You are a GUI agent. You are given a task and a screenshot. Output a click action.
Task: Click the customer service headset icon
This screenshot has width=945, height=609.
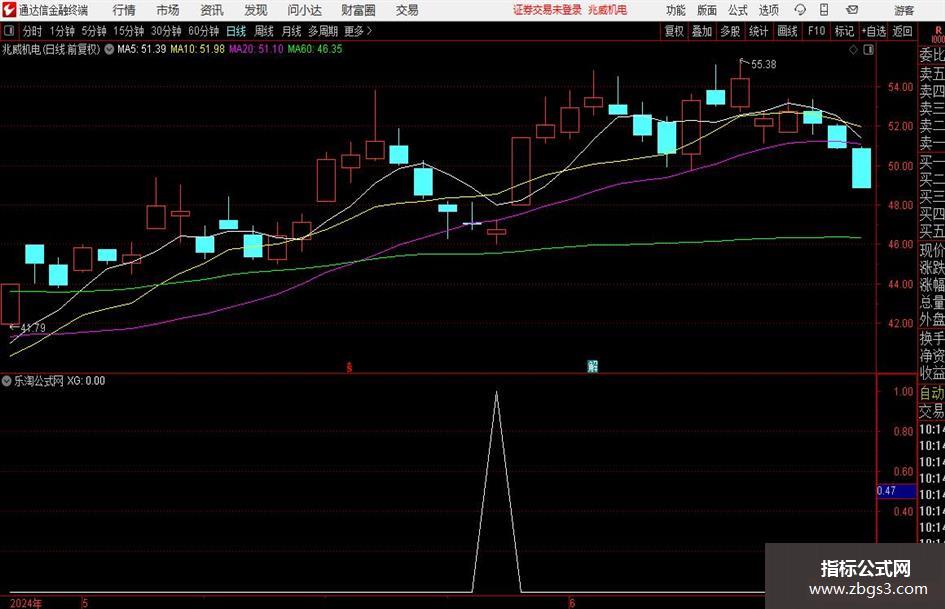coord(800,10)
